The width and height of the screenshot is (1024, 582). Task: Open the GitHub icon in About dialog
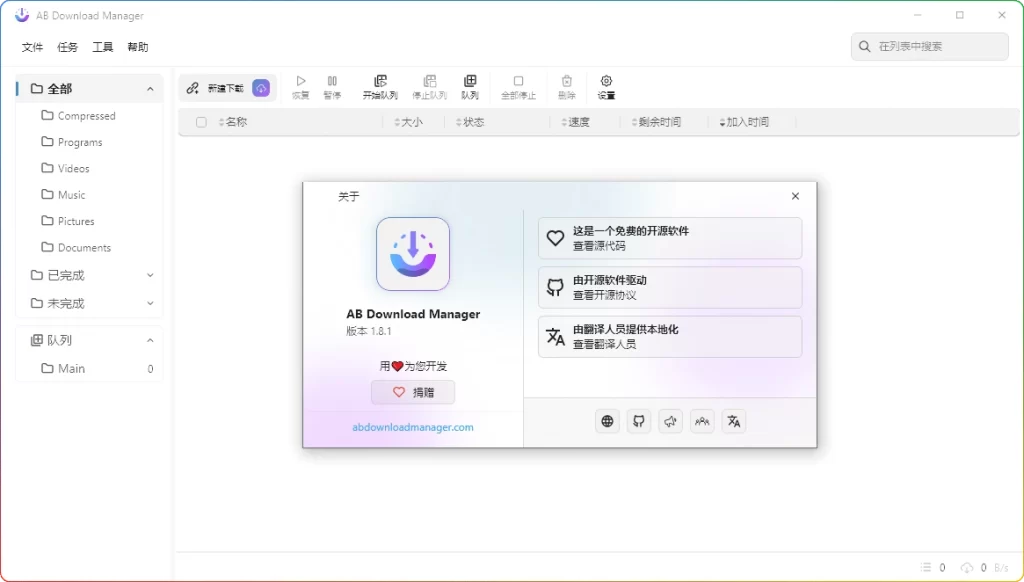[638, 421]
